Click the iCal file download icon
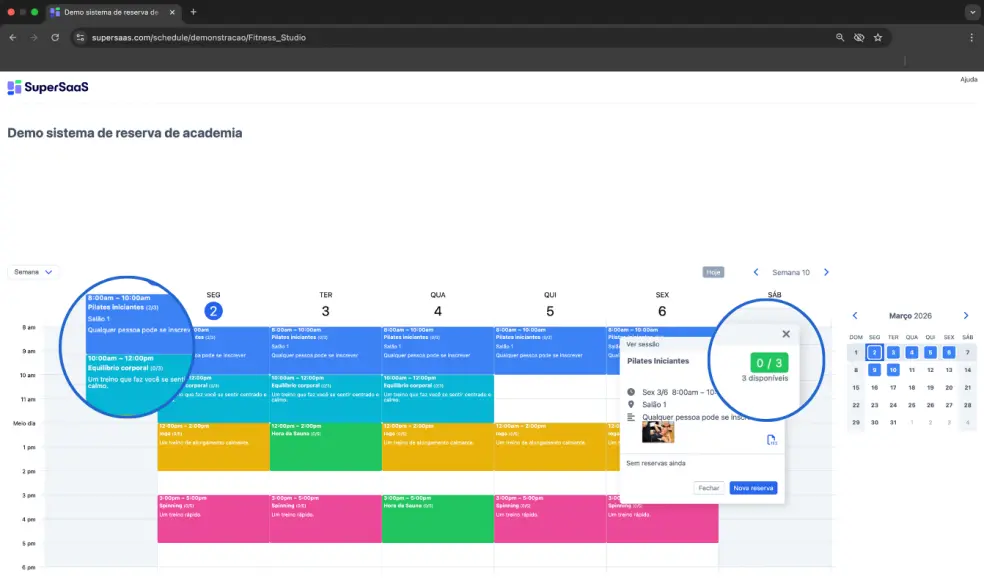 tap(771, 440)
